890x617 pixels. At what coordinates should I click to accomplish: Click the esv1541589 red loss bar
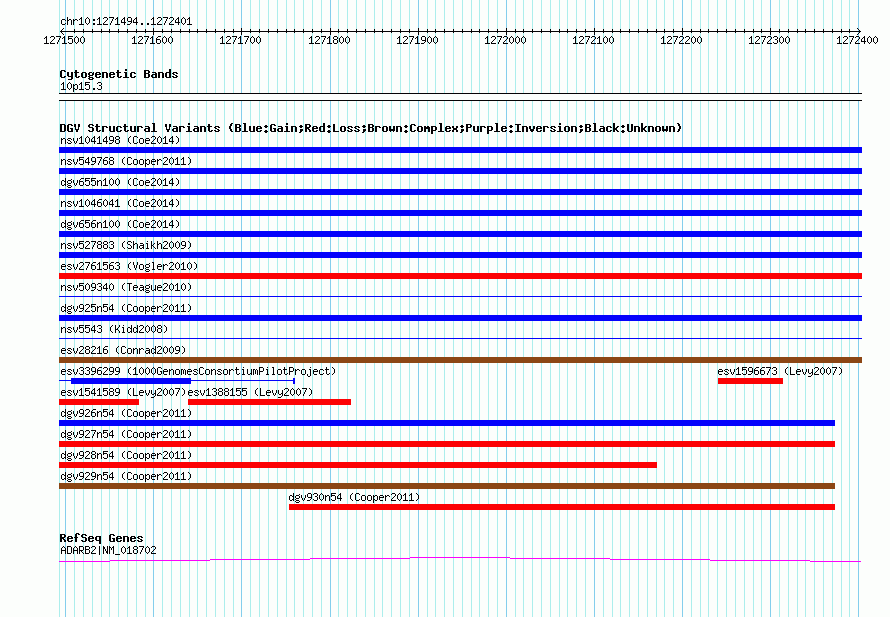[99, 402]
